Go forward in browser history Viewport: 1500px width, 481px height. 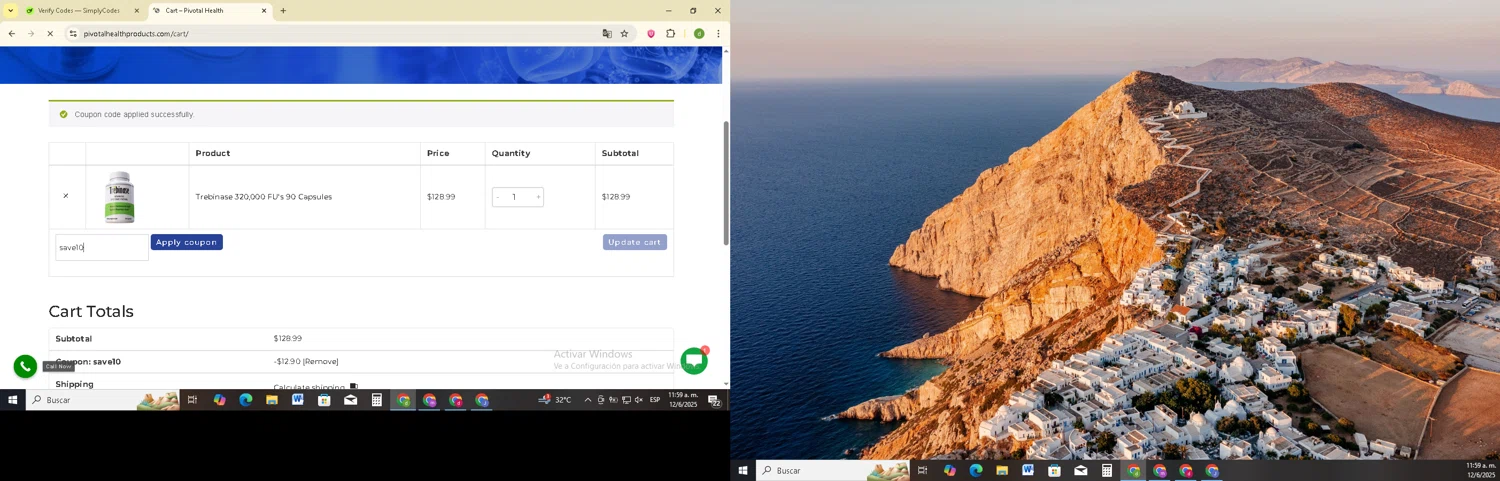pyautogui.click(x=30, y=34)
